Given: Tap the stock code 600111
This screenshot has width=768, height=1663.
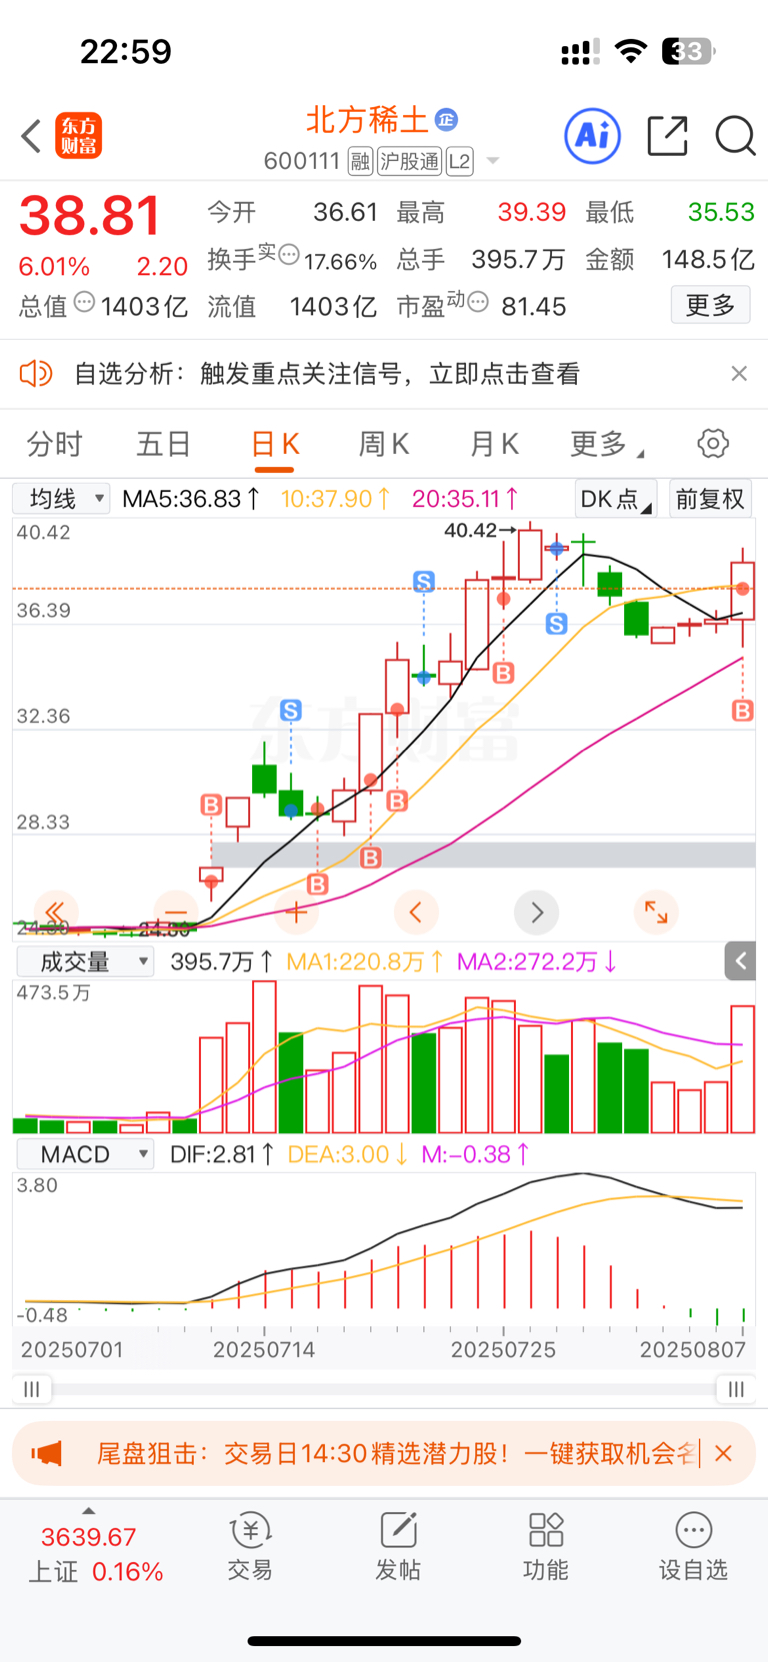Looking at the screenshot, I should tap(302, 161).
